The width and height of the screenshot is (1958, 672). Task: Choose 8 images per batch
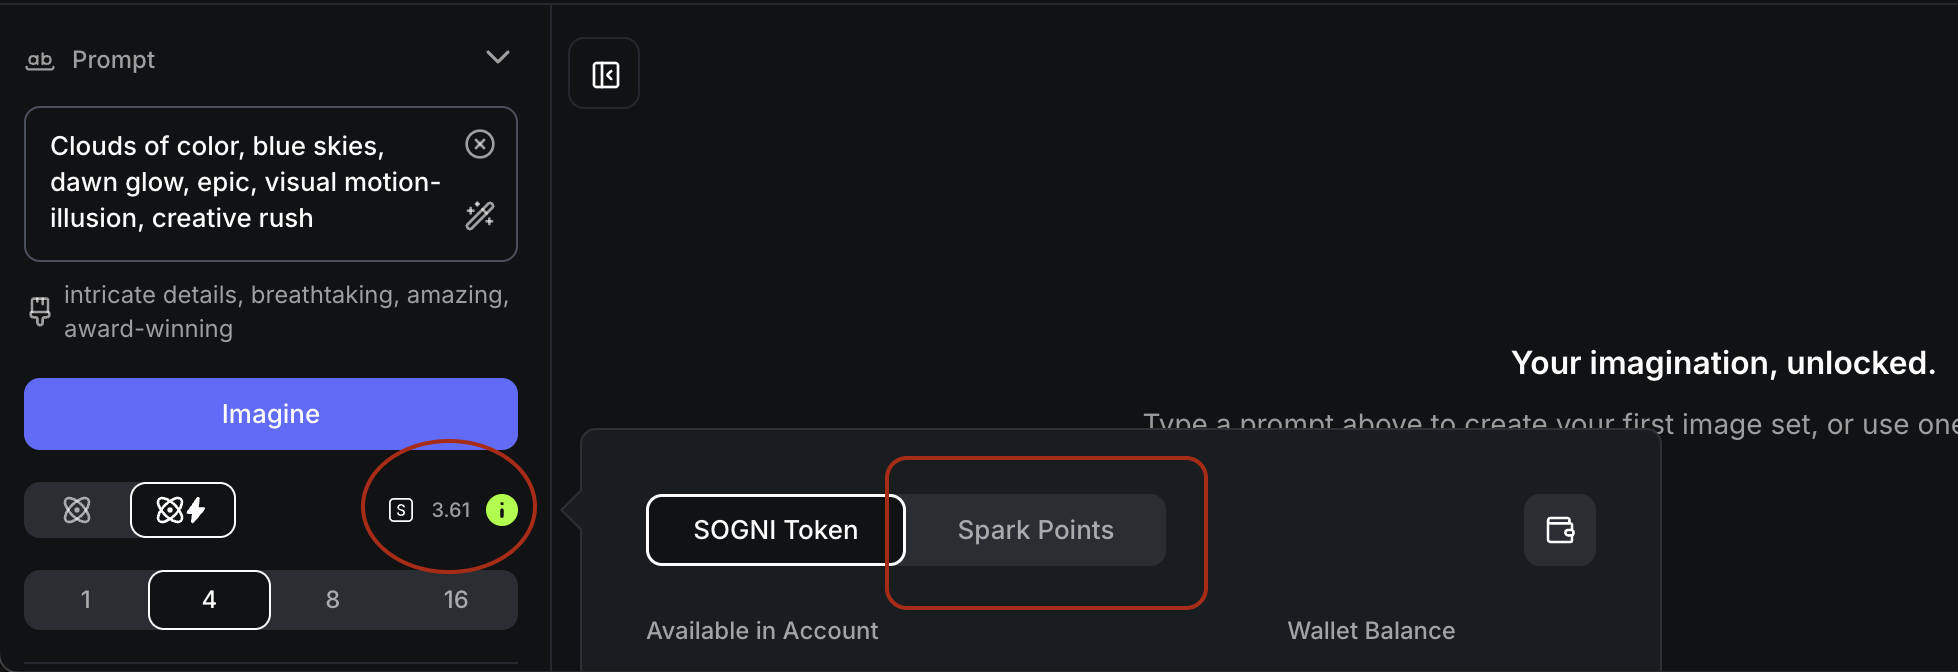pos(332,600)
